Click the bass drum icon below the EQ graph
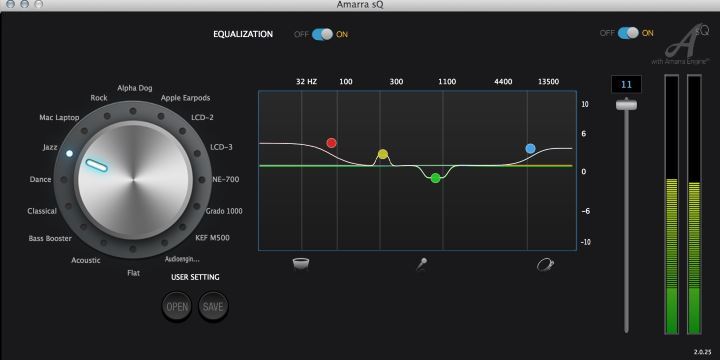 [x=301, y=264]
